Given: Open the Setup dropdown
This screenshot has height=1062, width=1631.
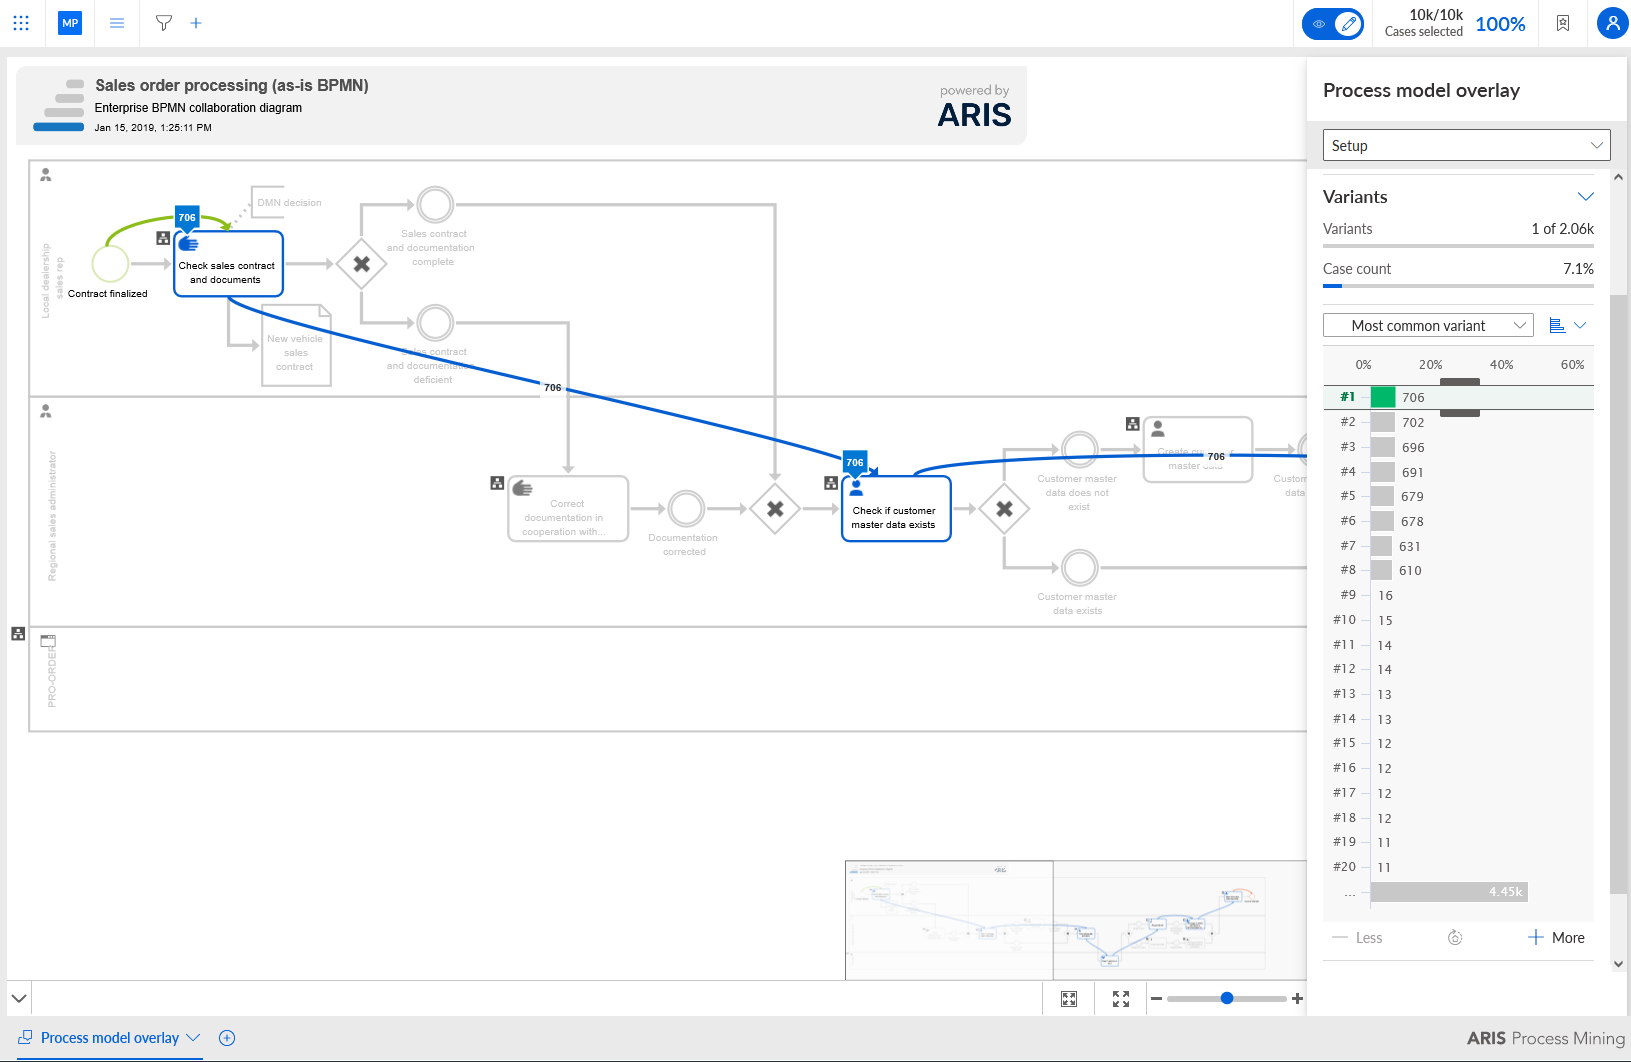Looking at the screenshot, I should [1466, 145].
